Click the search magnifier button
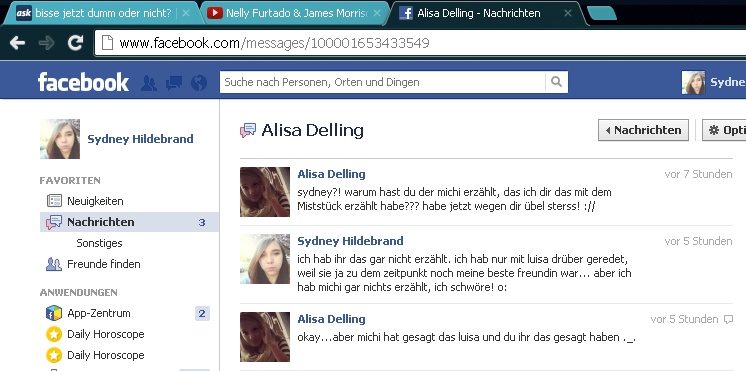This screenshot has height=371, width=746. [557, 82]
